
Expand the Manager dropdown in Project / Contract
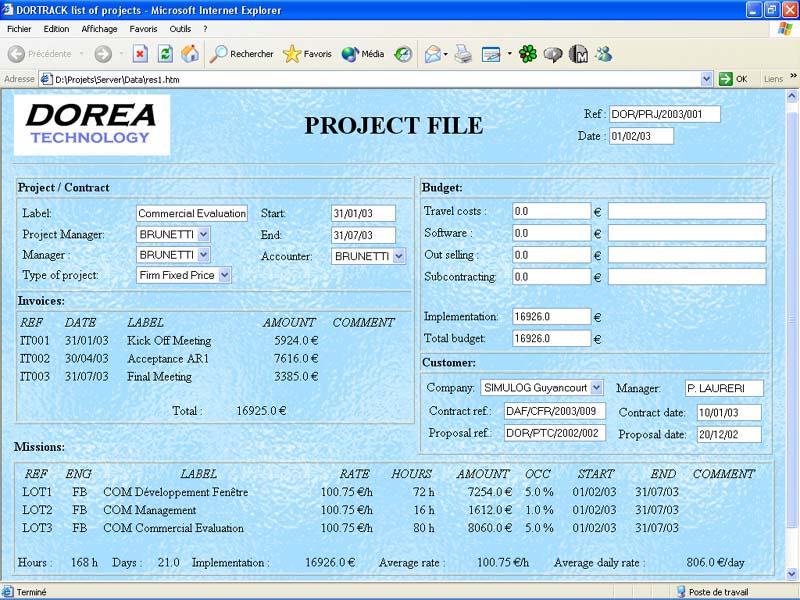[203, 255]
